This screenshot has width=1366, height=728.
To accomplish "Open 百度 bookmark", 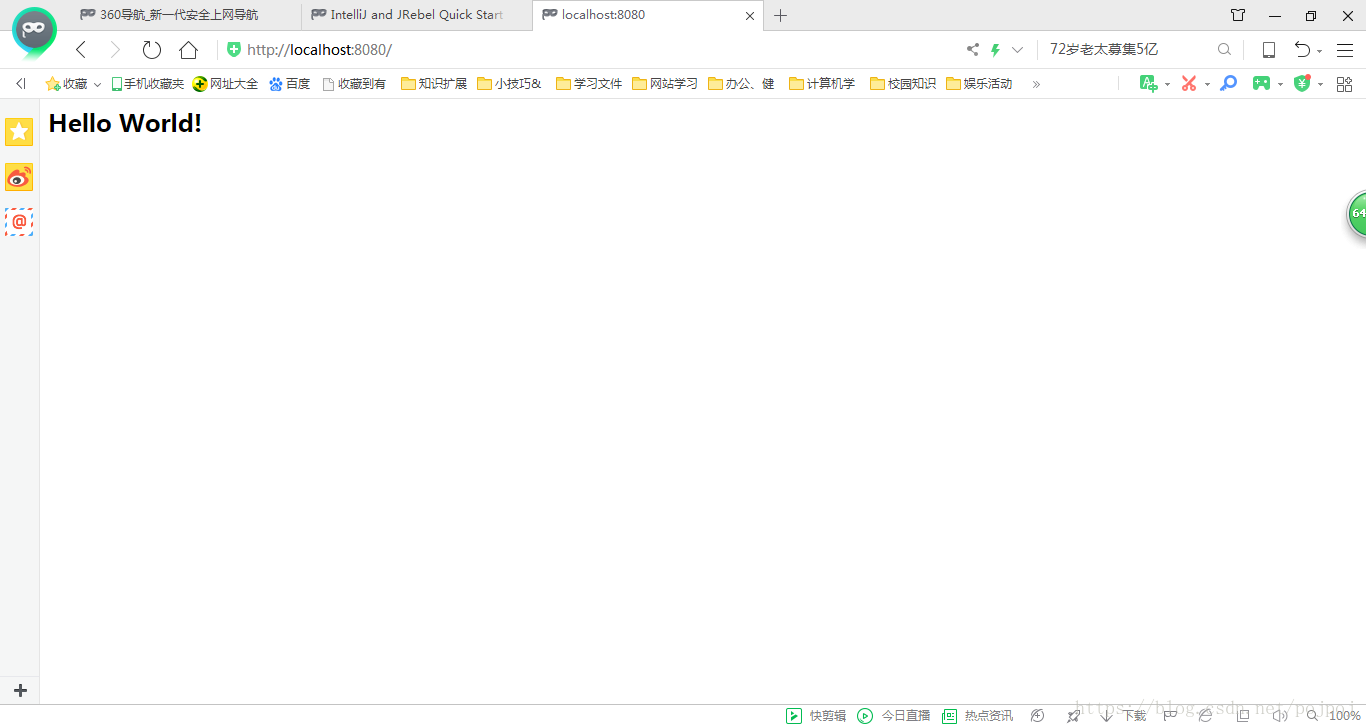I will [x=289, y=84].
